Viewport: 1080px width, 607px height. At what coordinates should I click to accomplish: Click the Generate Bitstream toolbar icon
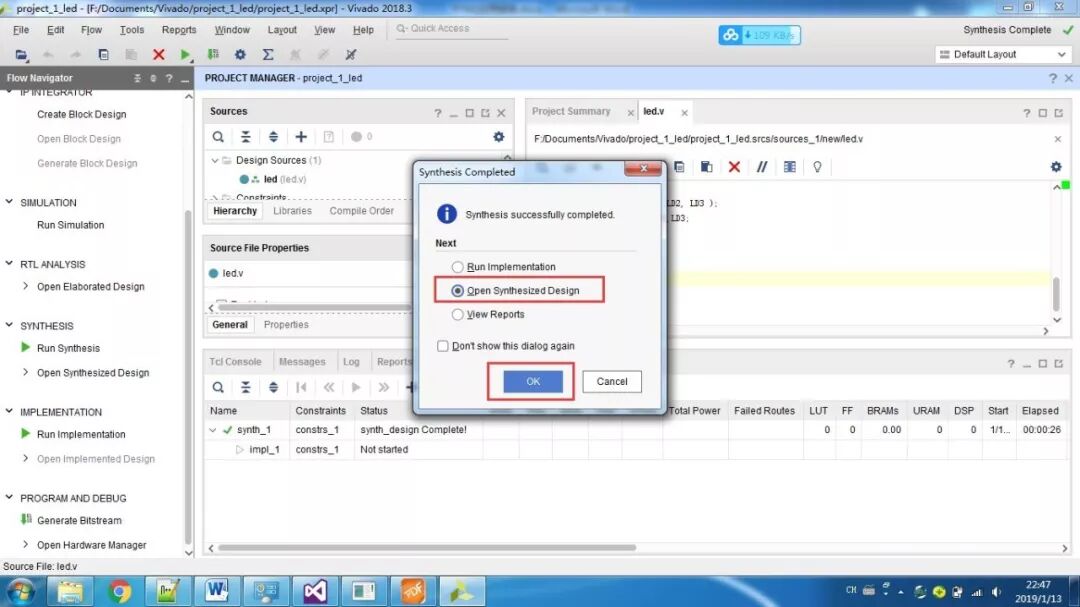tap(213, 54)
